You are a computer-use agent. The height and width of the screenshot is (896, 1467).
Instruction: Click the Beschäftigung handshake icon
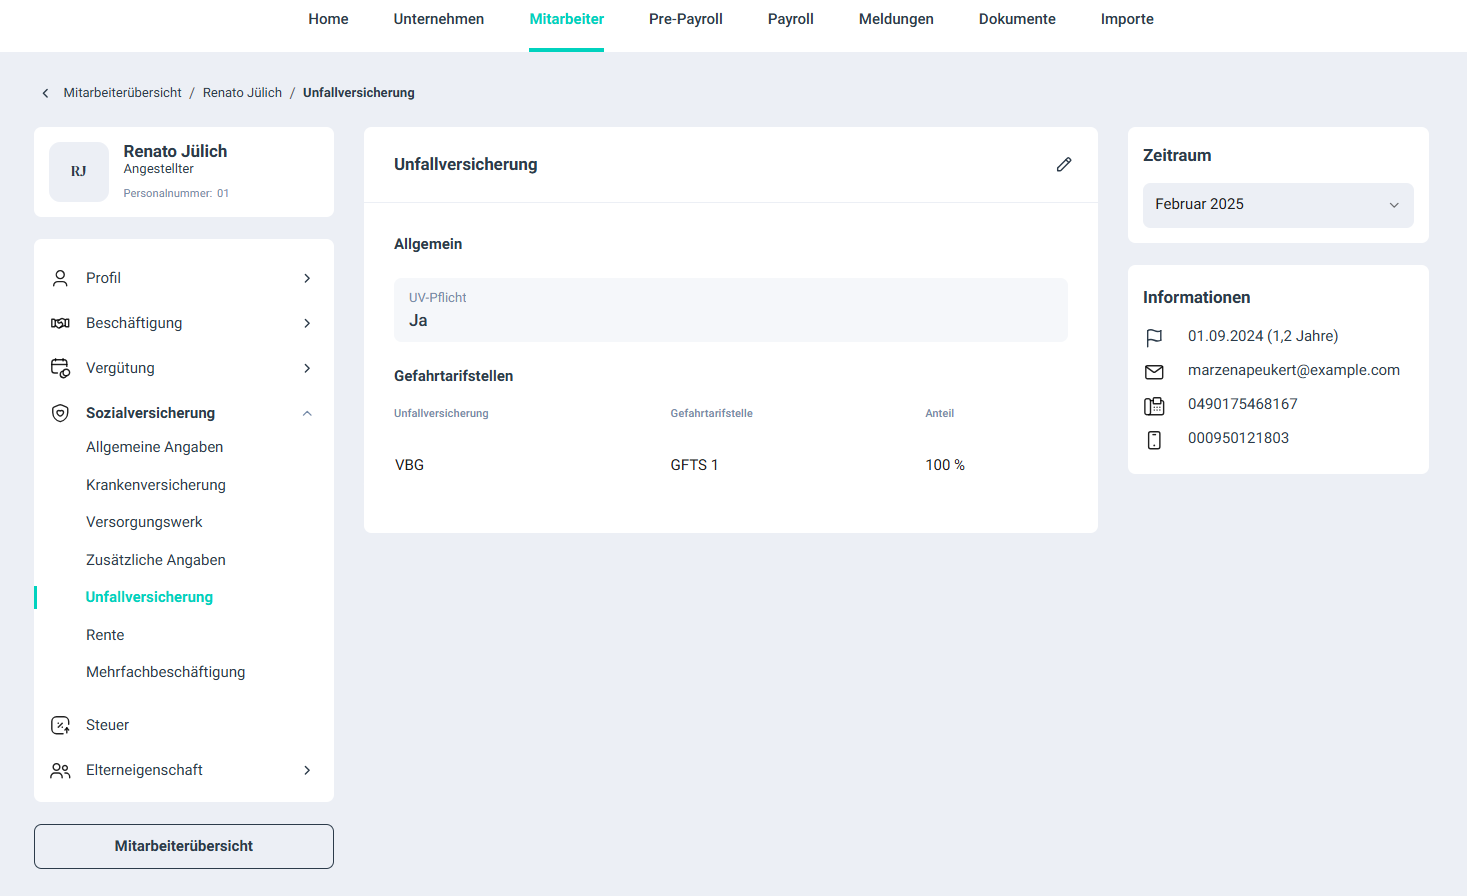(60, 323)
